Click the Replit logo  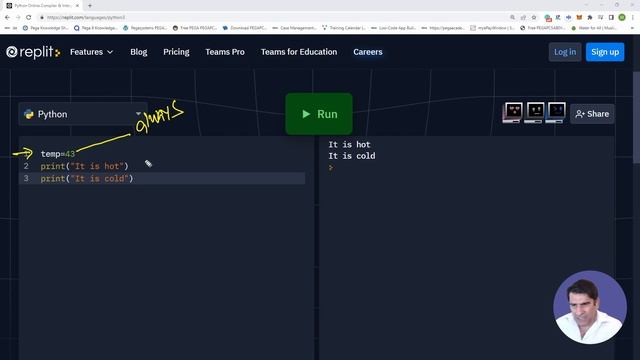click(33, 52)
